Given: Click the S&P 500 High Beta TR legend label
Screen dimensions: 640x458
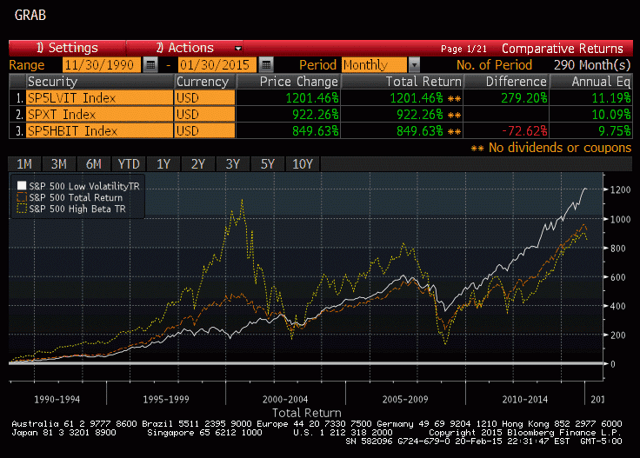Looking at the screenshot, I should pyautogui.click(x=77, y=209).
